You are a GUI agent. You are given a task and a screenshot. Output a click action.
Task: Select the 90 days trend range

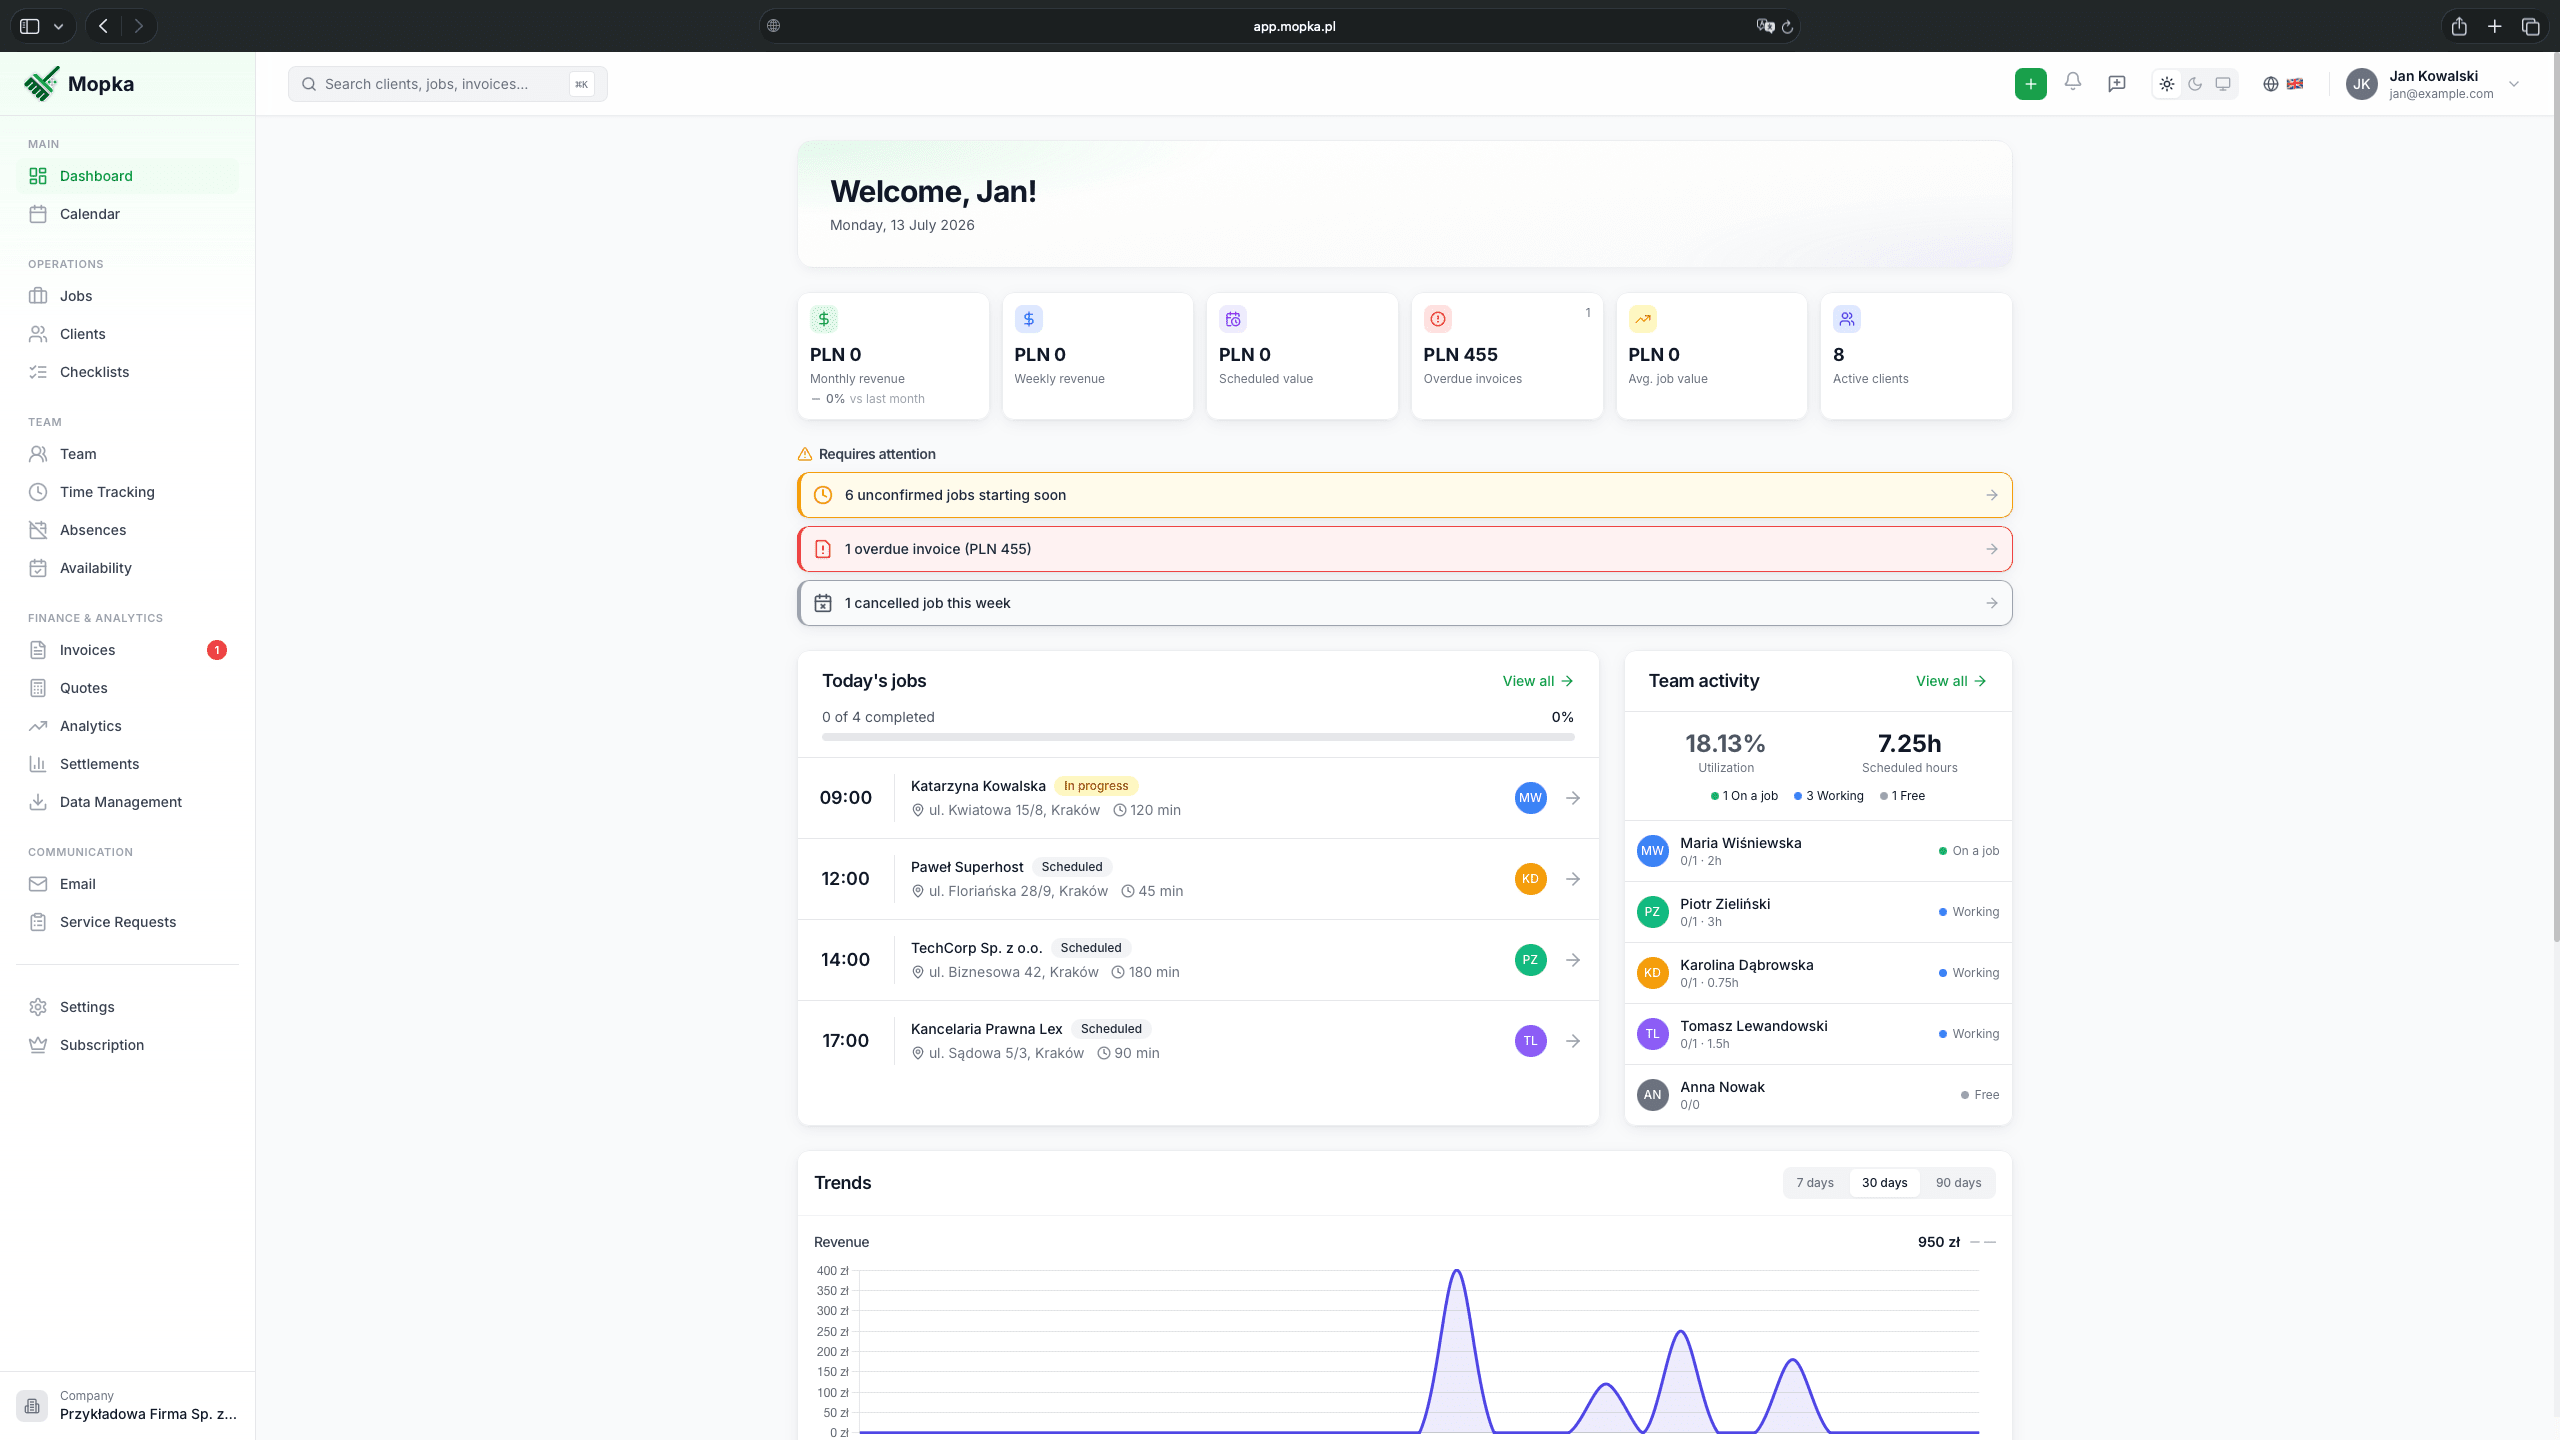[1958, 1183]
